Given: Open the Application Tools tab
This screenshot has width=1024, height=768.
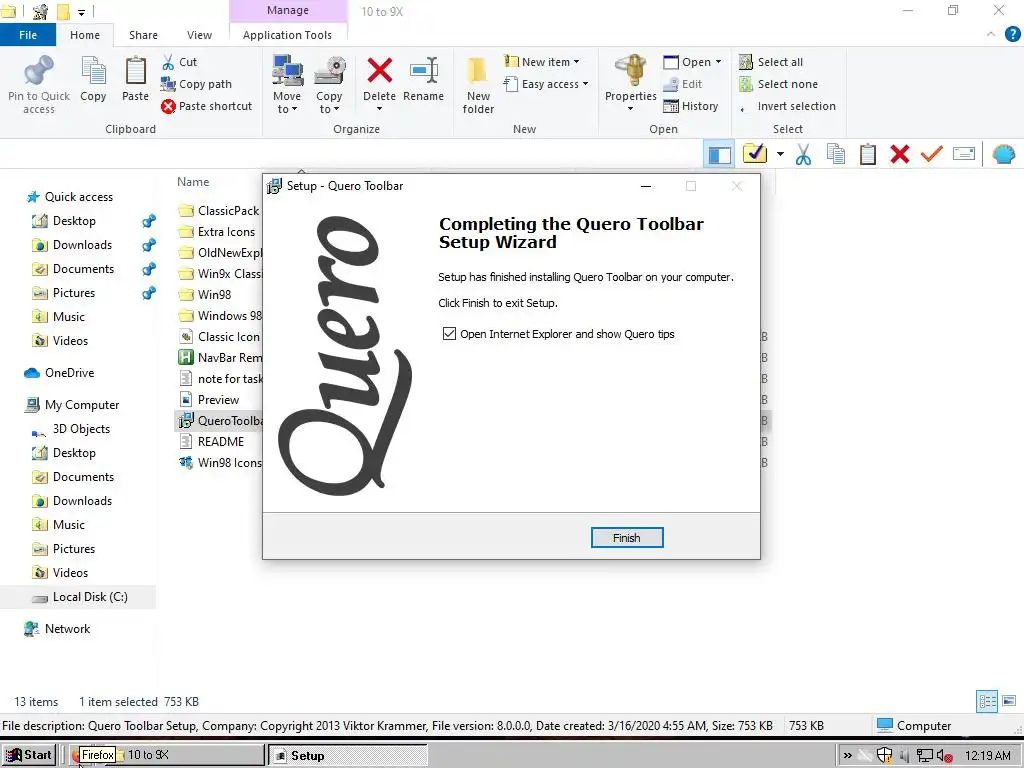Looking at the screenshot, I should click(287, 35).
